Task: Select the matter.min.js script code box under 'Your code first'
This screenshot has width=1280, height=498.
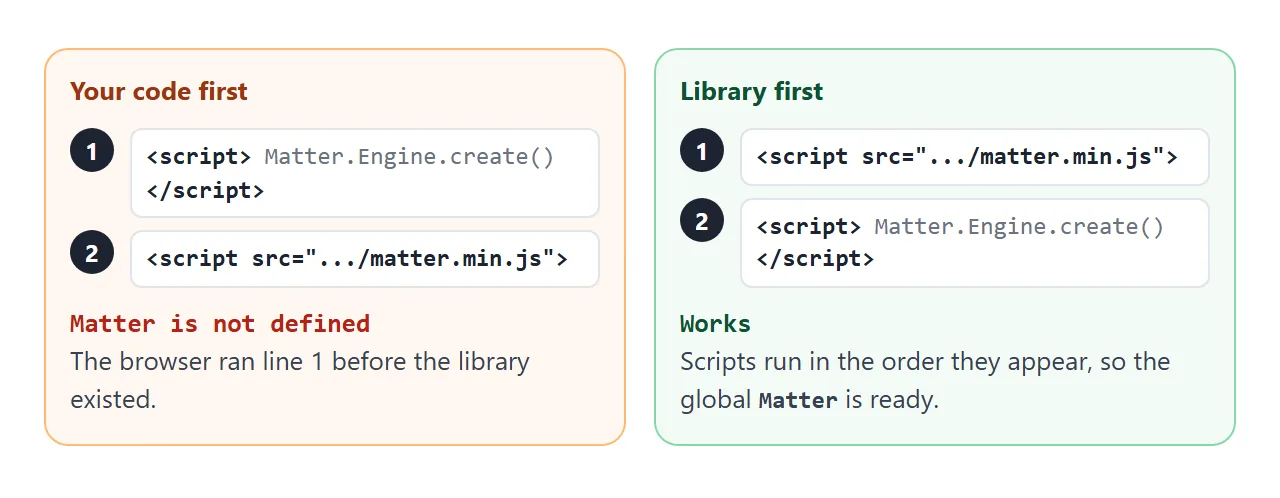Action: pyautogui.click(x=365, y=259)
